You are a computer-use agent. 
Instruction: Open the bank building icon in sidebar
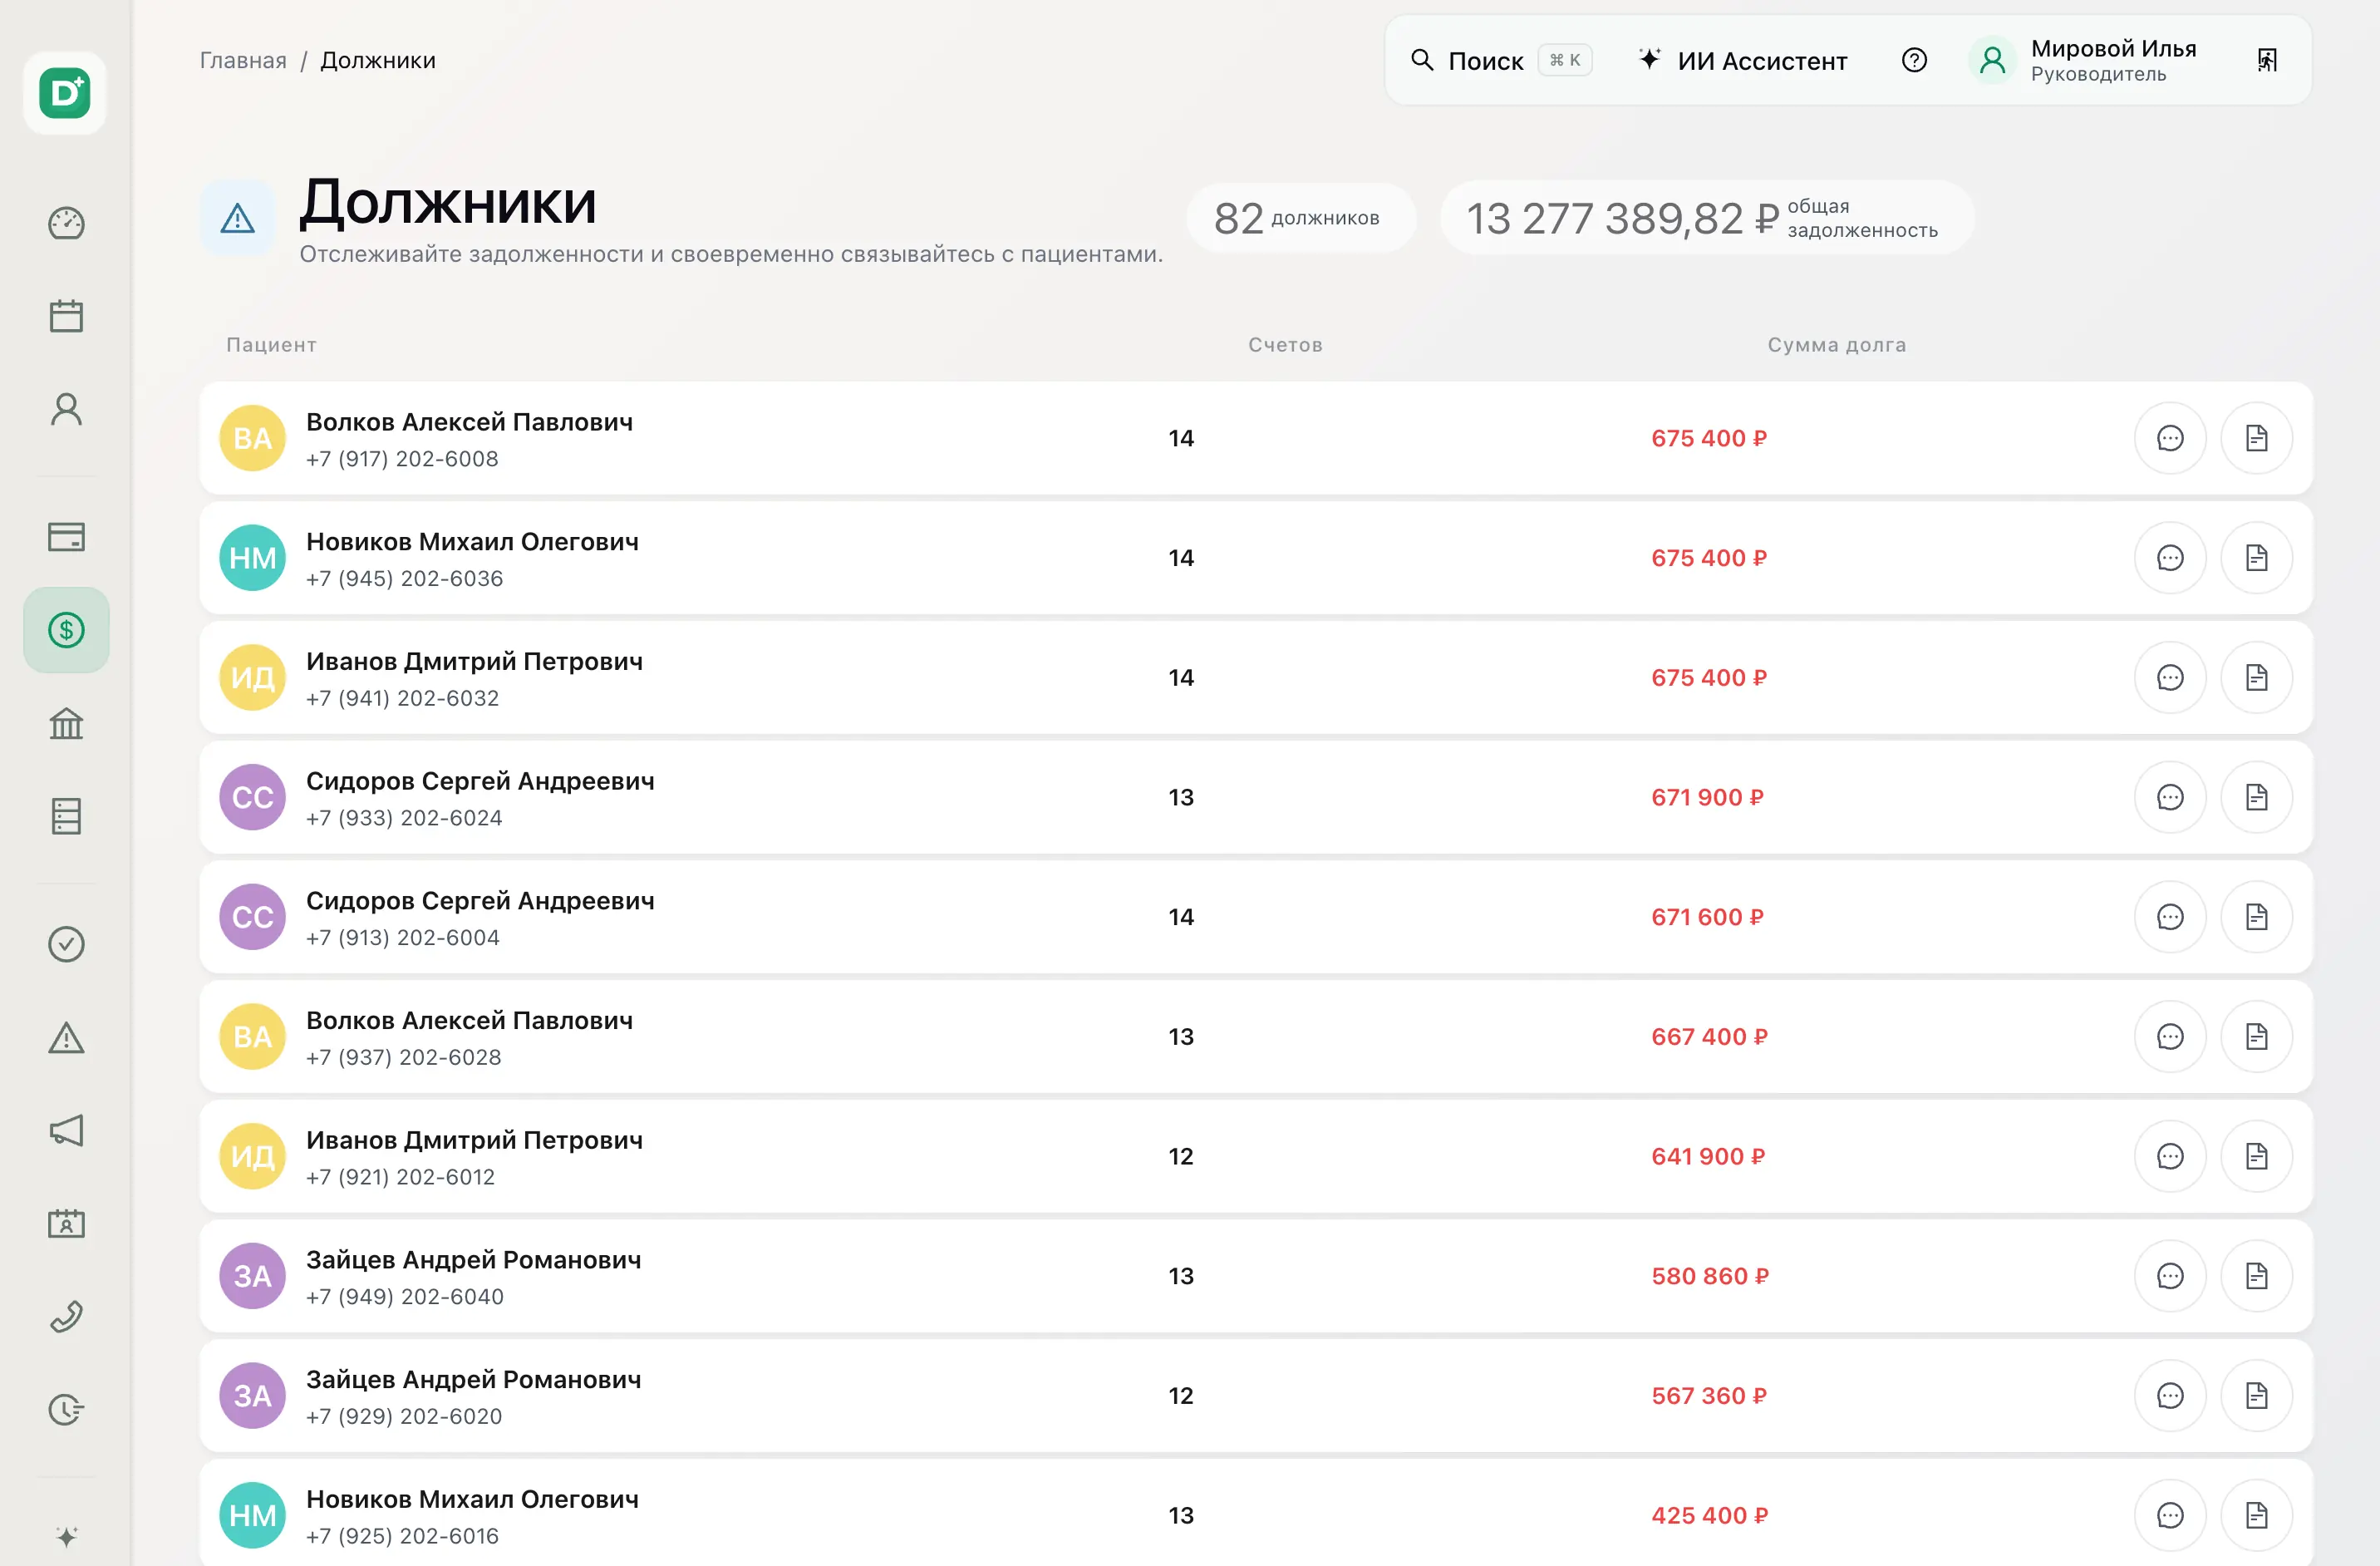(x=66, y=723)
